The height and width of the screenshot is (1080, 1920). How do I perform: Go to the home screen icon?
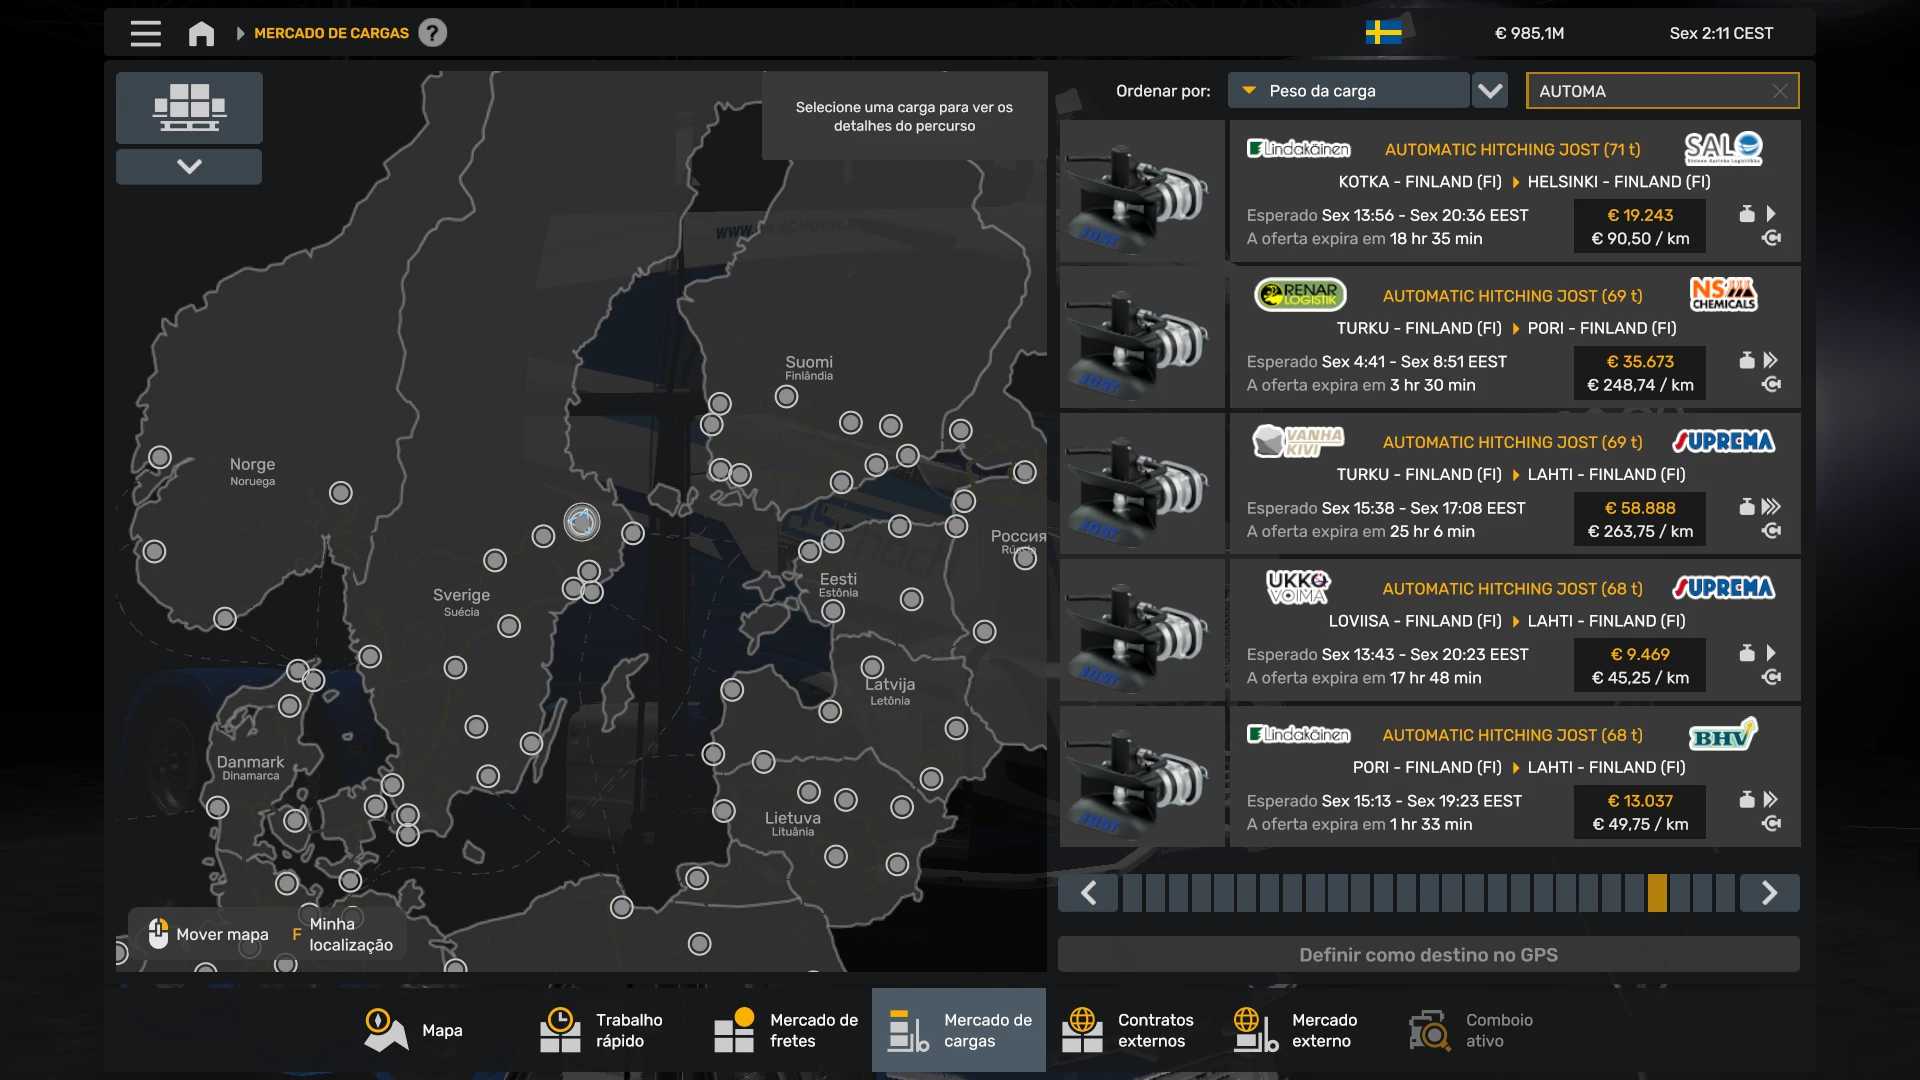(x=201, y=33)
